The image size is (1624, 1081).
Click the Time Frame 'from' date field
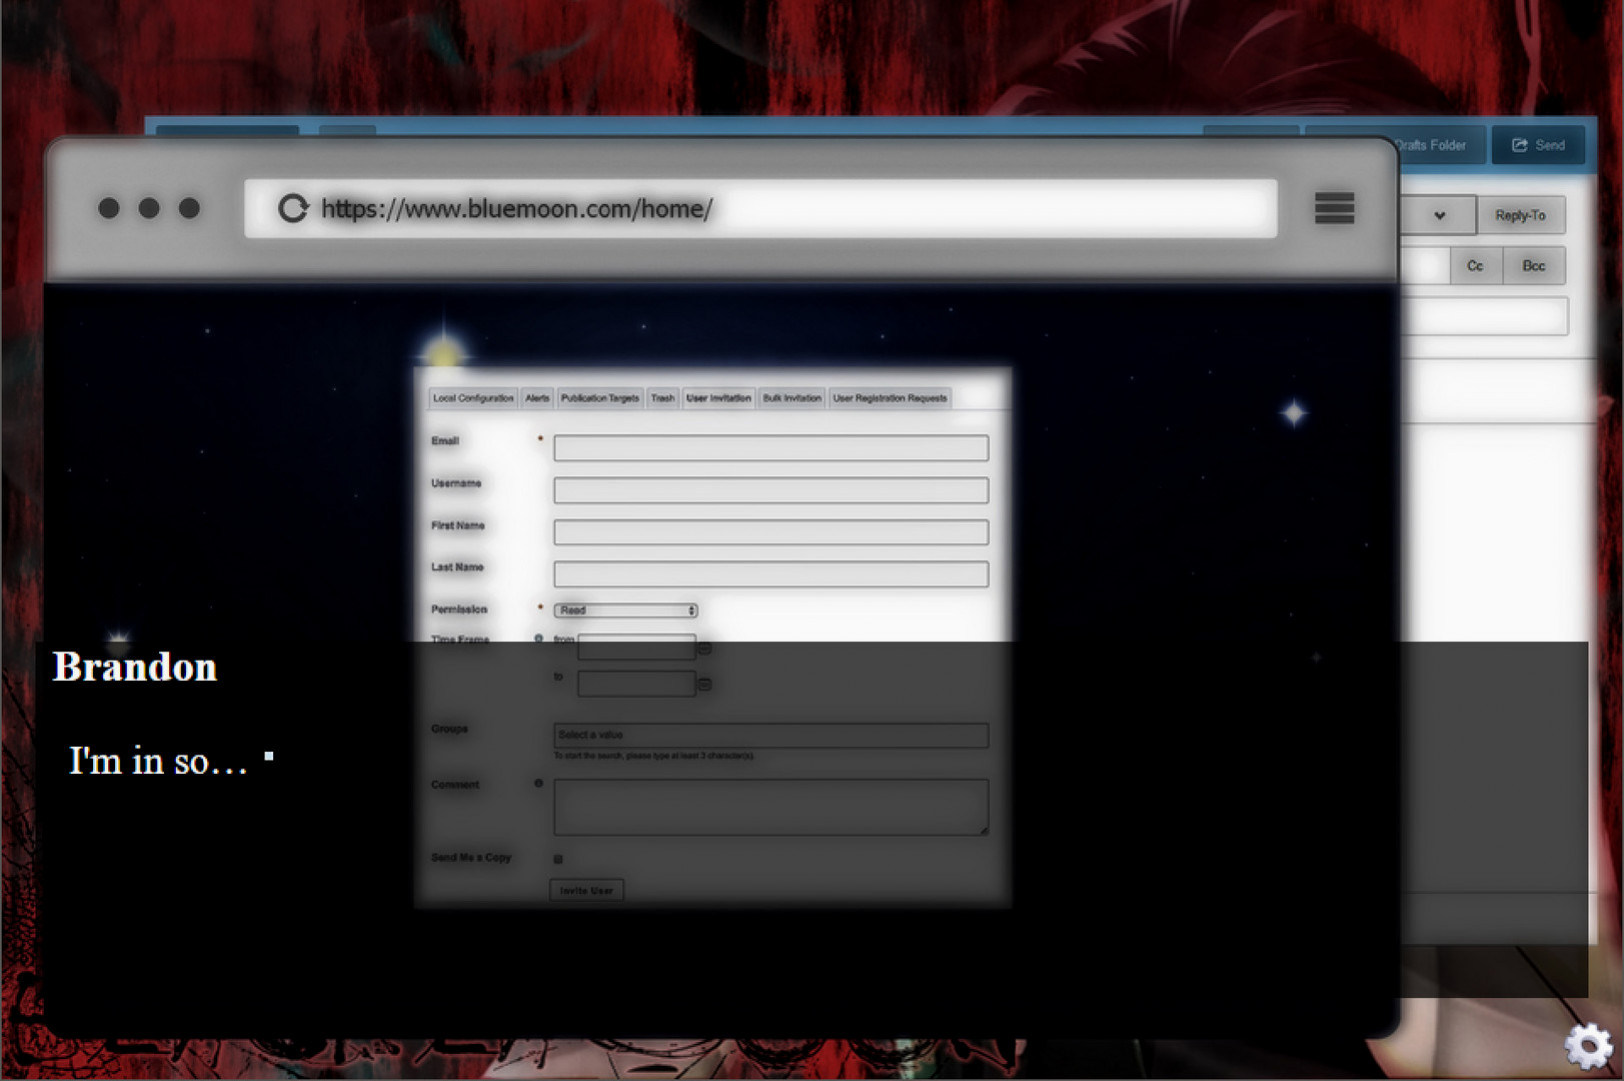tap(636, 647)
